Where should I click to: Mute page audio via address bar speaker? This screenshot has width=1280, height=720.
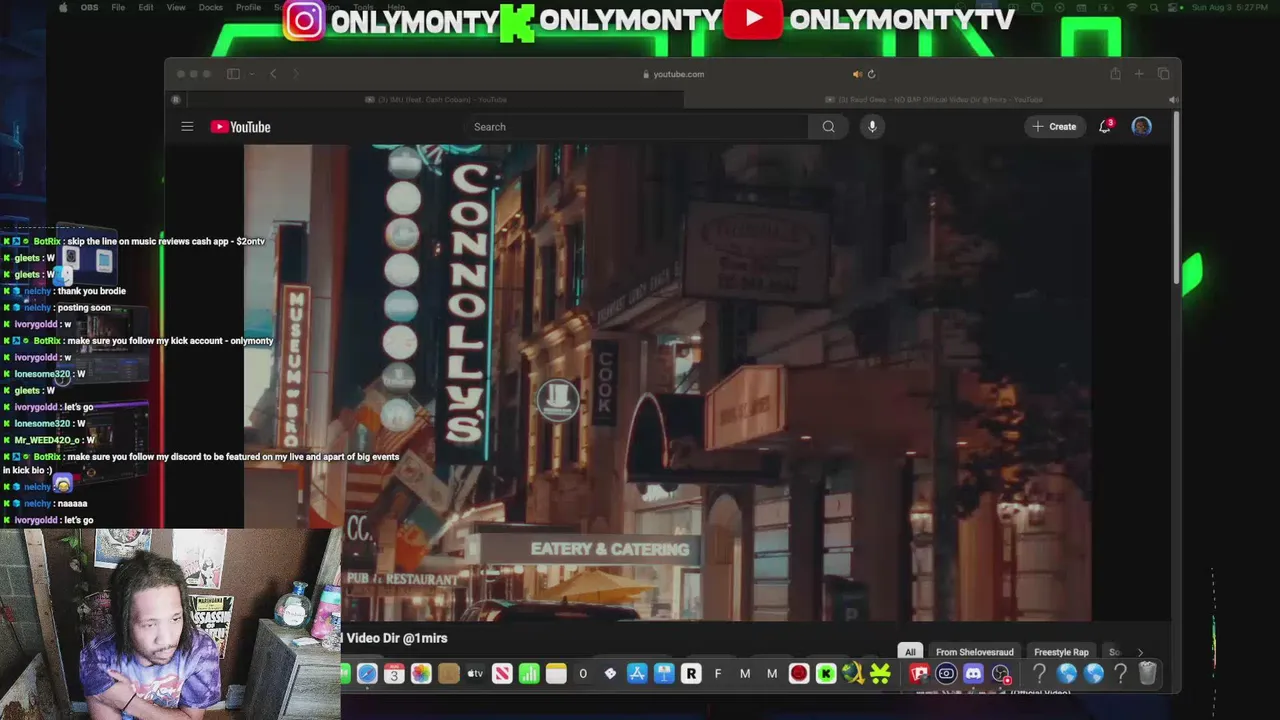[857, 74]
